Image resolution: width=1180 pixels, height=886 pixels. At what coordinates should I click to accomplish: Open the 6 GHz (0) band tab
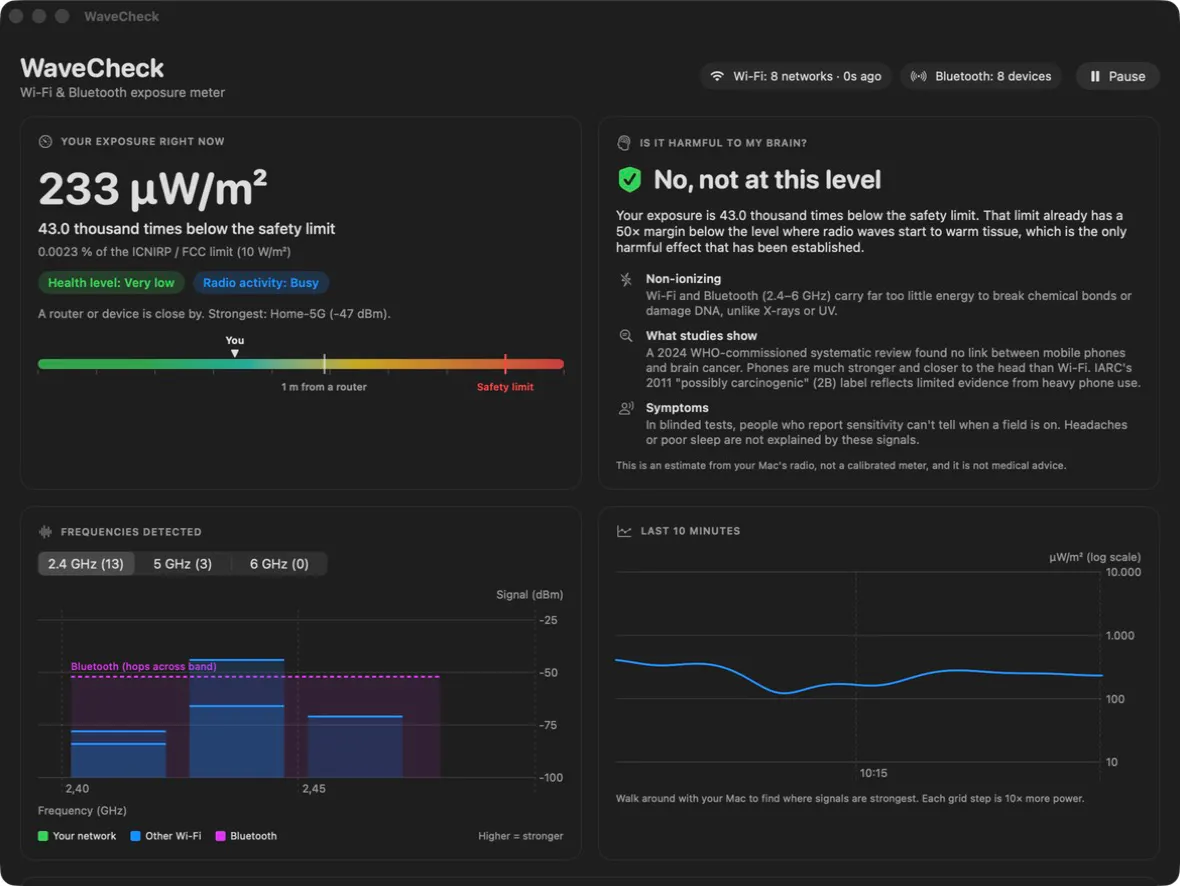[279, 564]
